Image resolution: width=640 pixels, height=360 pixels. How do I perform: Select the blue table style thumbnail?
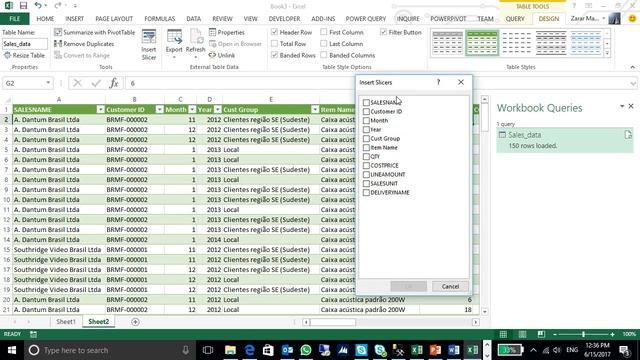[586, 43]
